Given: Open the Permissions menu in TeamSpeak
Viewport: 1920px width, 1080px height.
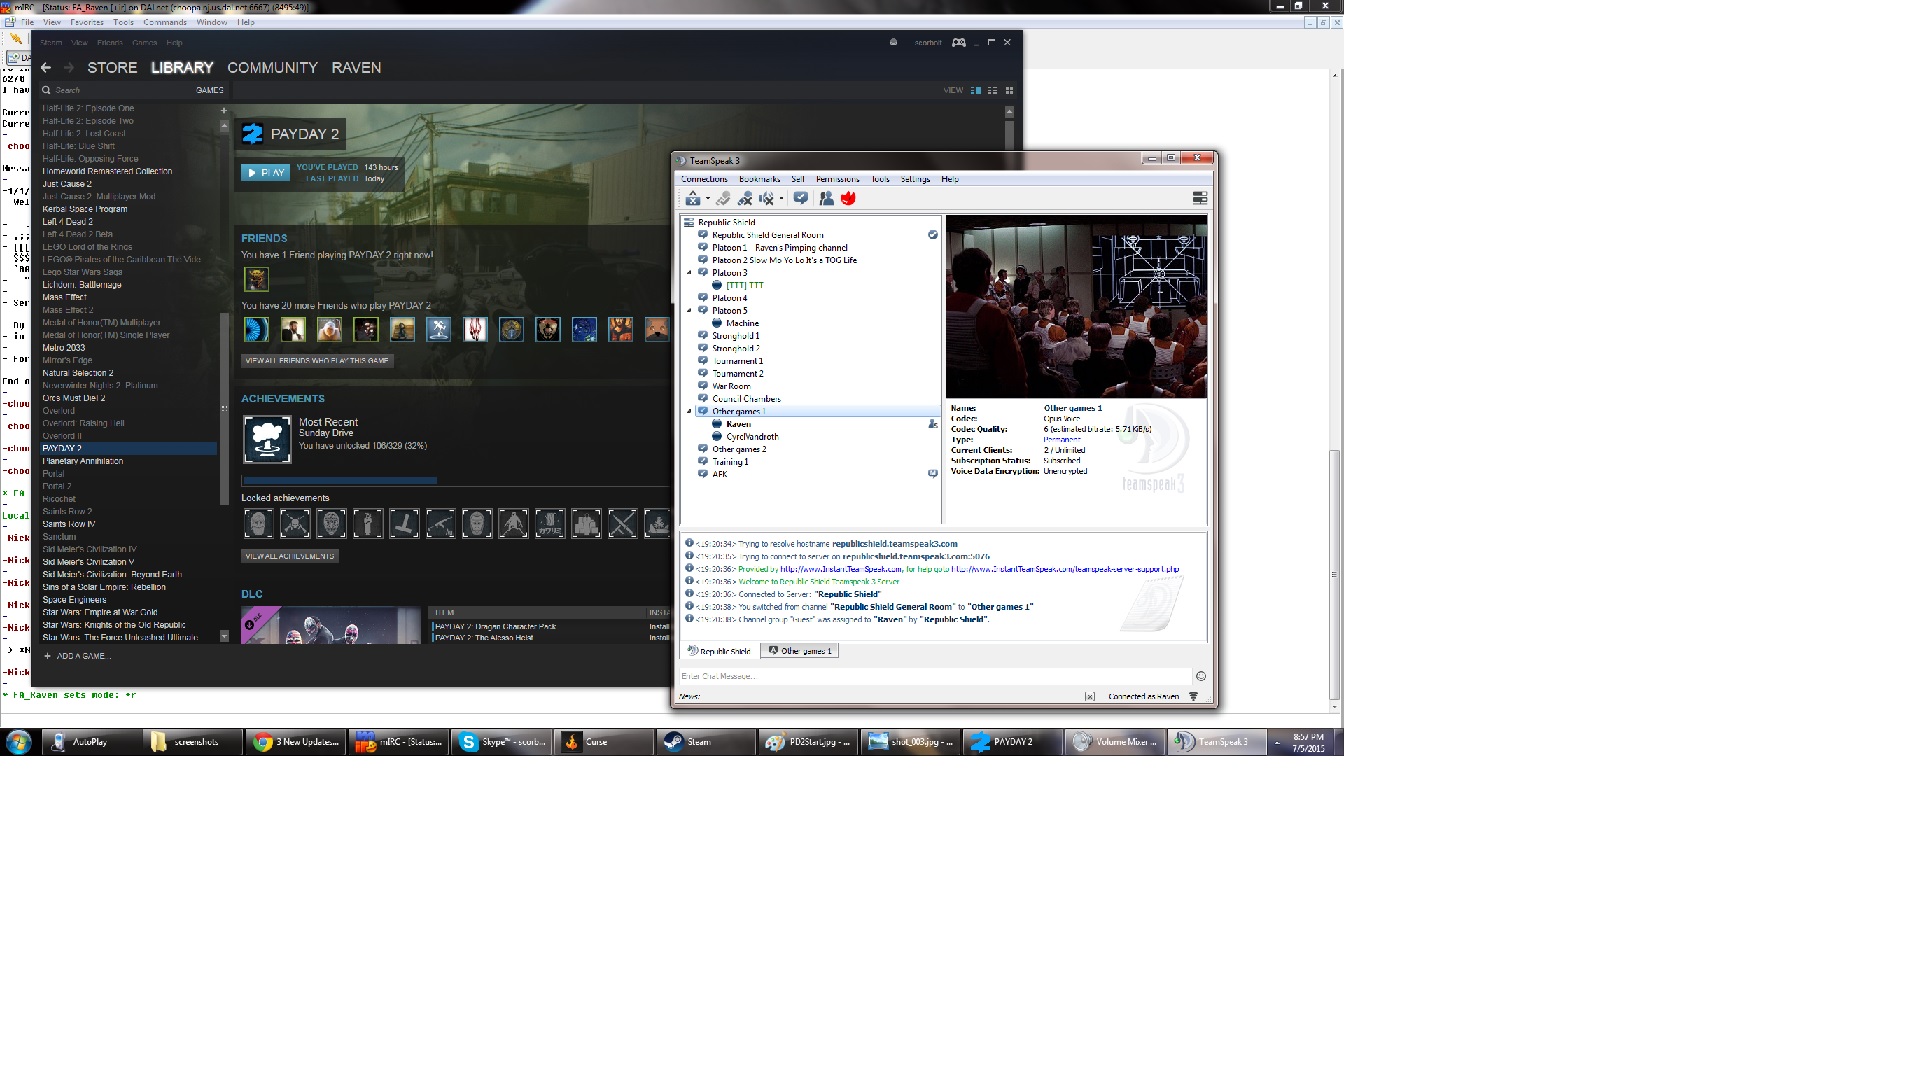Looking at the screenshot, I should [x=837, y=179].
